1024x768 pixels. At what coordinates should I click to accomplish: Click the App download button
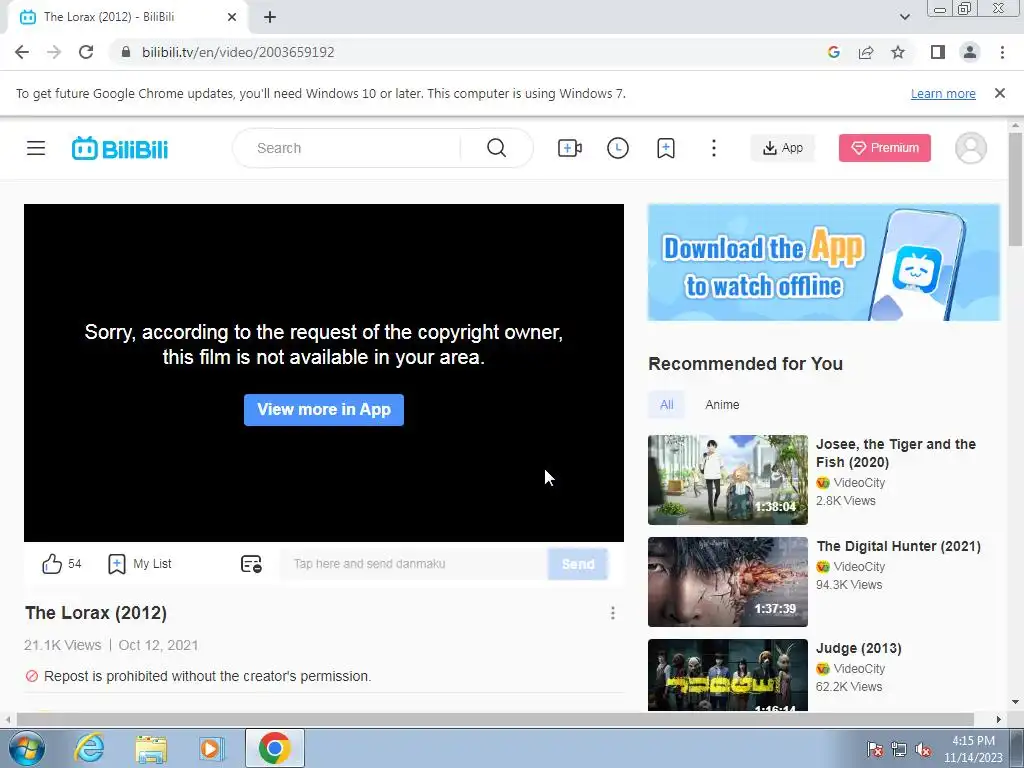[x=782, y=148]
